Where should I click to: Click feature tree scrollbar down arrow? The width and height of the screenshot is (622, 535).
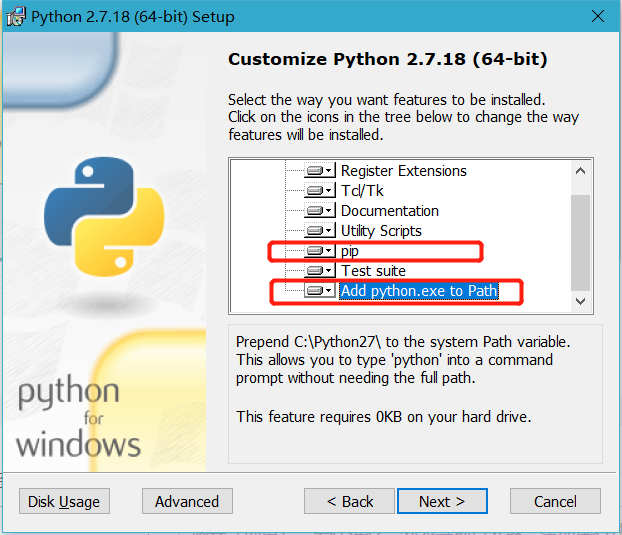[580, 301]
